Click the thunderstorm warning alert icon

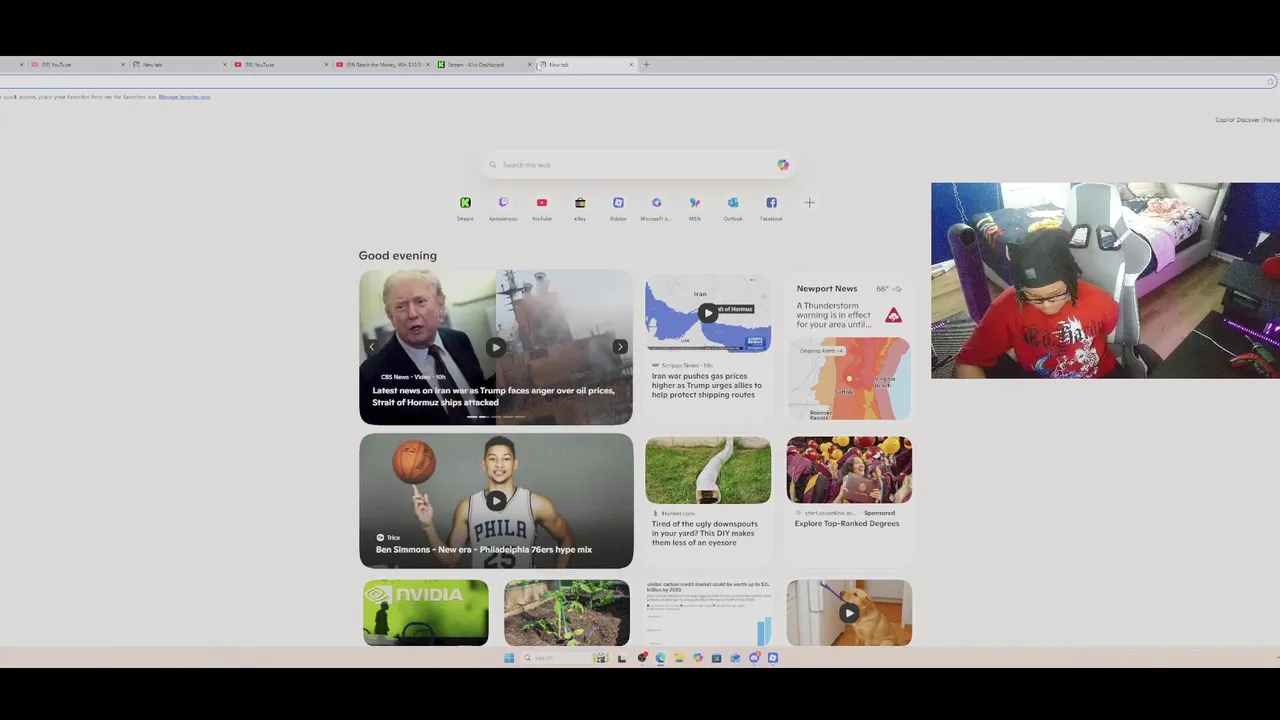click(x=893, y=316)
